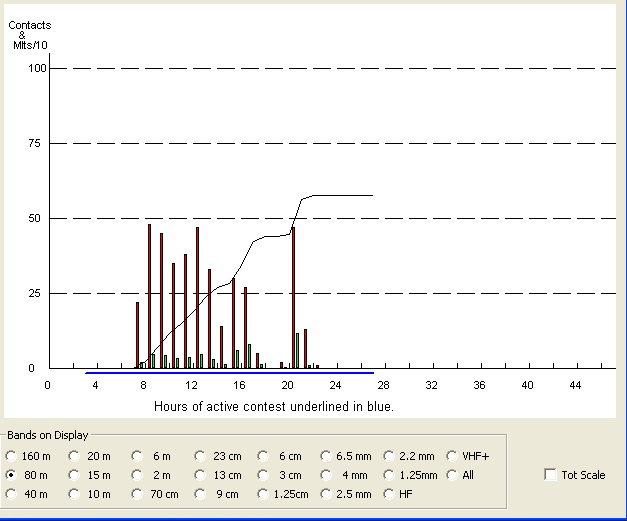The height and width of the screenshot is (521, 627).
Task: Select the VHF+ bands option
Action: tap(453, 455)
